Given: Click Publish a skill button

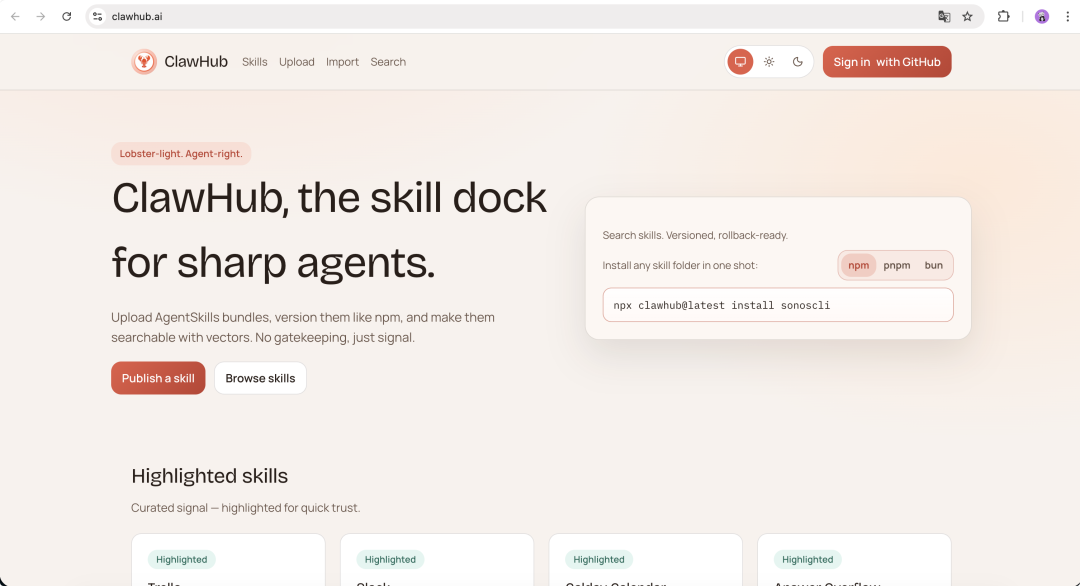Looking at the screenshot, I should pyautogui.click(x=158, y=378).
